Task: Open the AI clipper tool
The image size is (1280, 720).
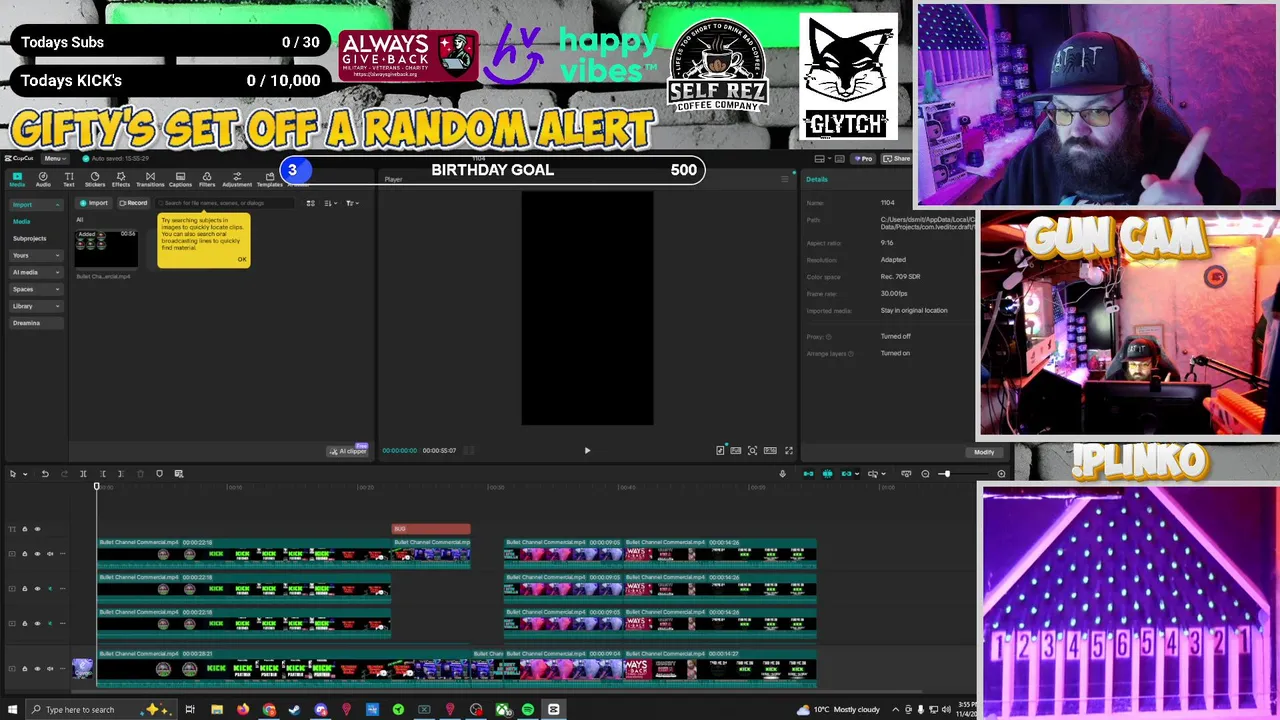Action: tap(348, 451)
